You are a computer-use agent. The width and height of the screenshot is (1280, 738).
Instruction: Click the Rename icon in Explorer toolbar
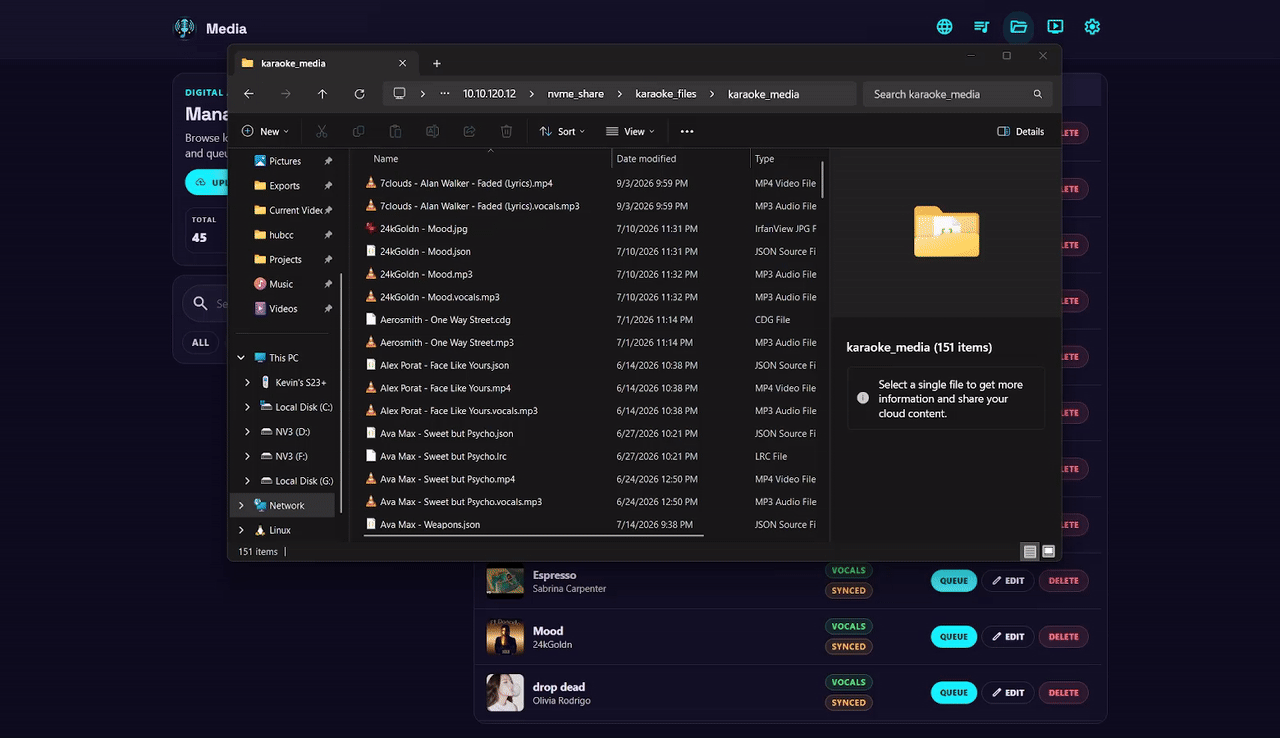(x=432, y=131)
